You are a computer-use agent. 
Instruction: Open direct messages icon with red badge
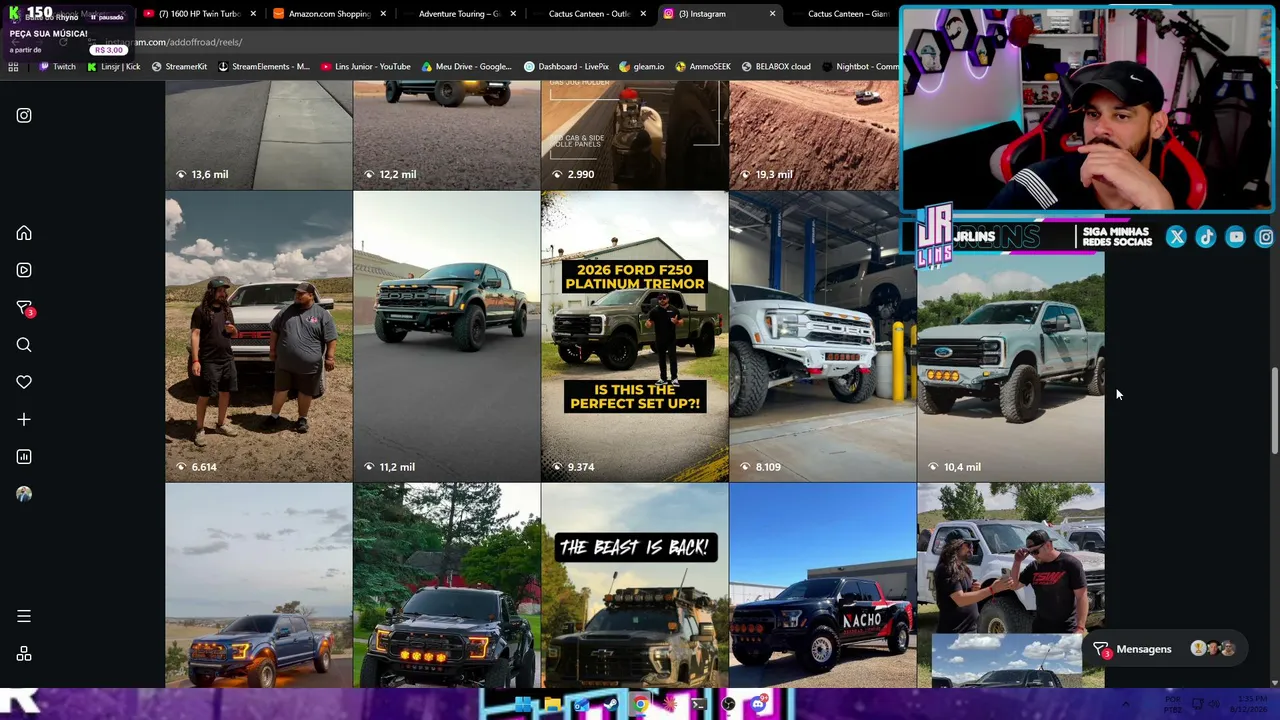click(x=24, y=308)
